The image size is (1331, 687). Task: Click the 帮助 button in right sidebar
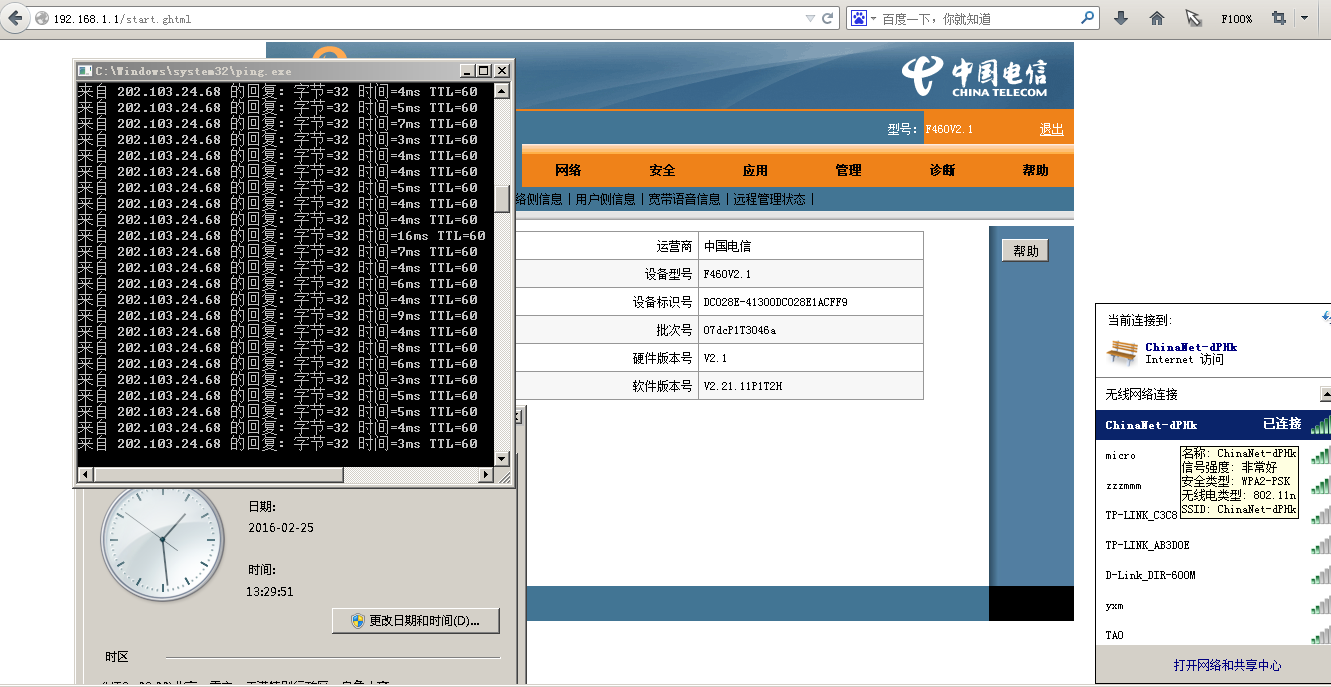tap(1025, 251)
